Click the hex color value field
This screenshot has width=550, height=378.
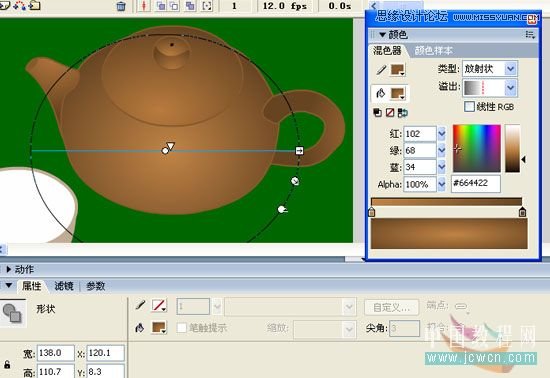tap(476, 183)
